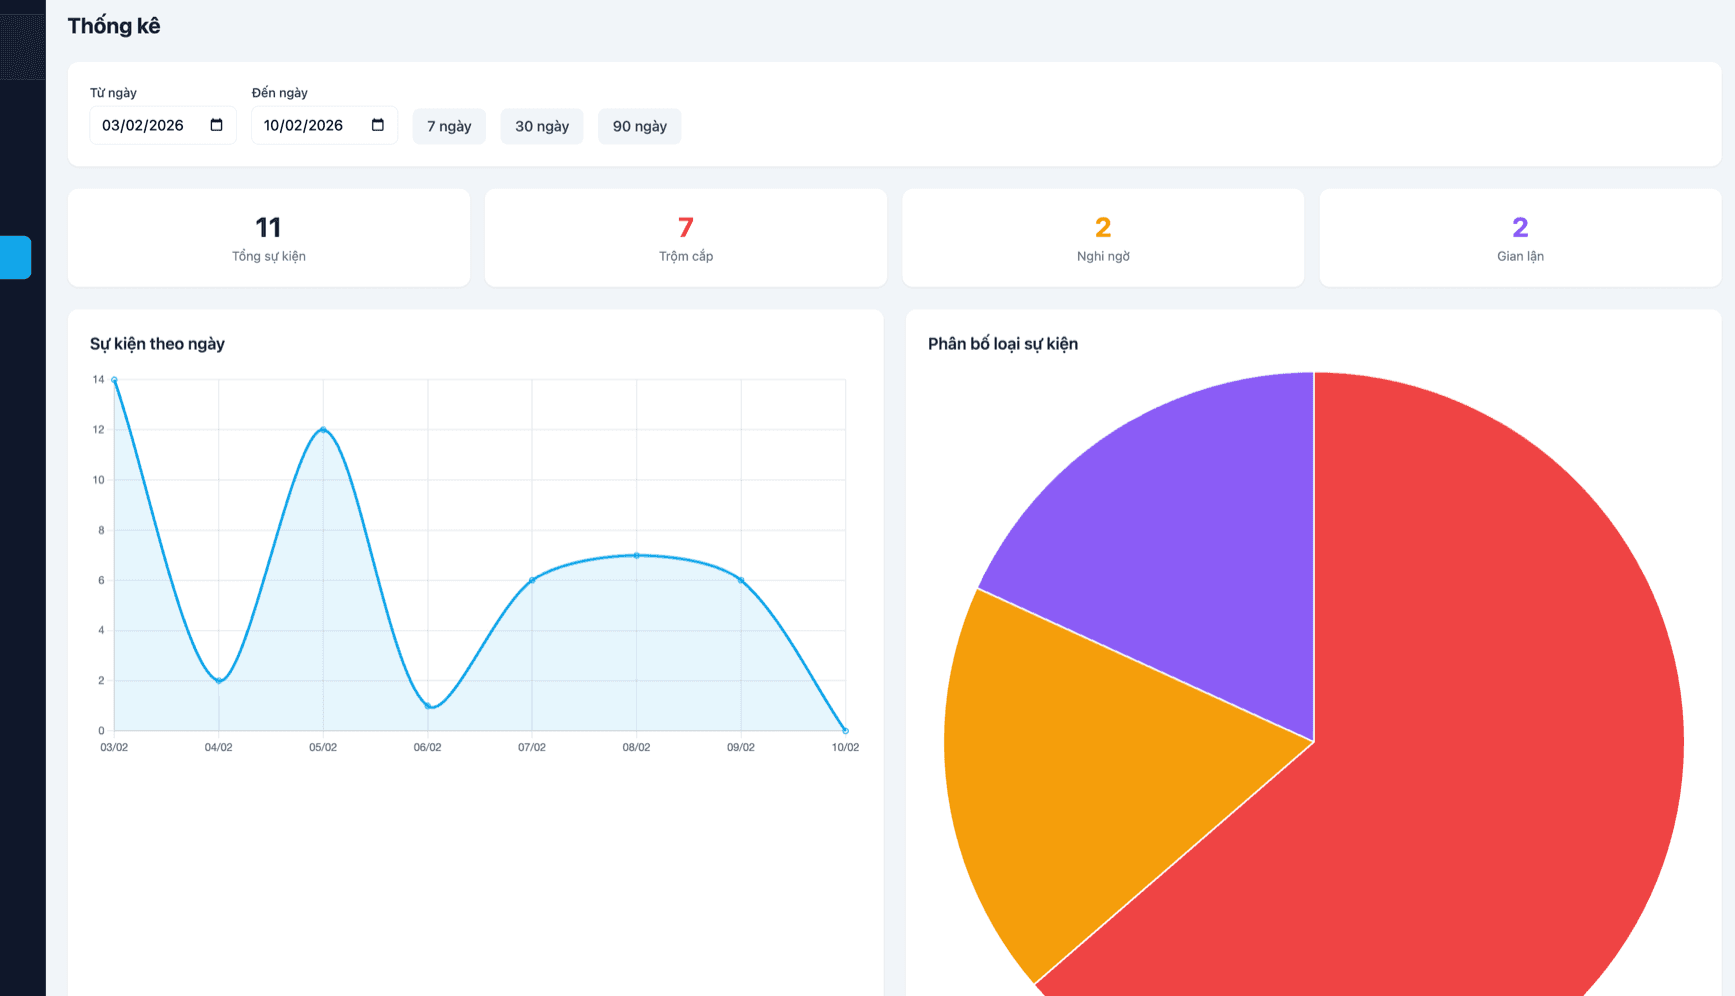Screen dimensions: 1735x996
Task: Select the 04/02 data point on chart
Action: click(219, 681)
